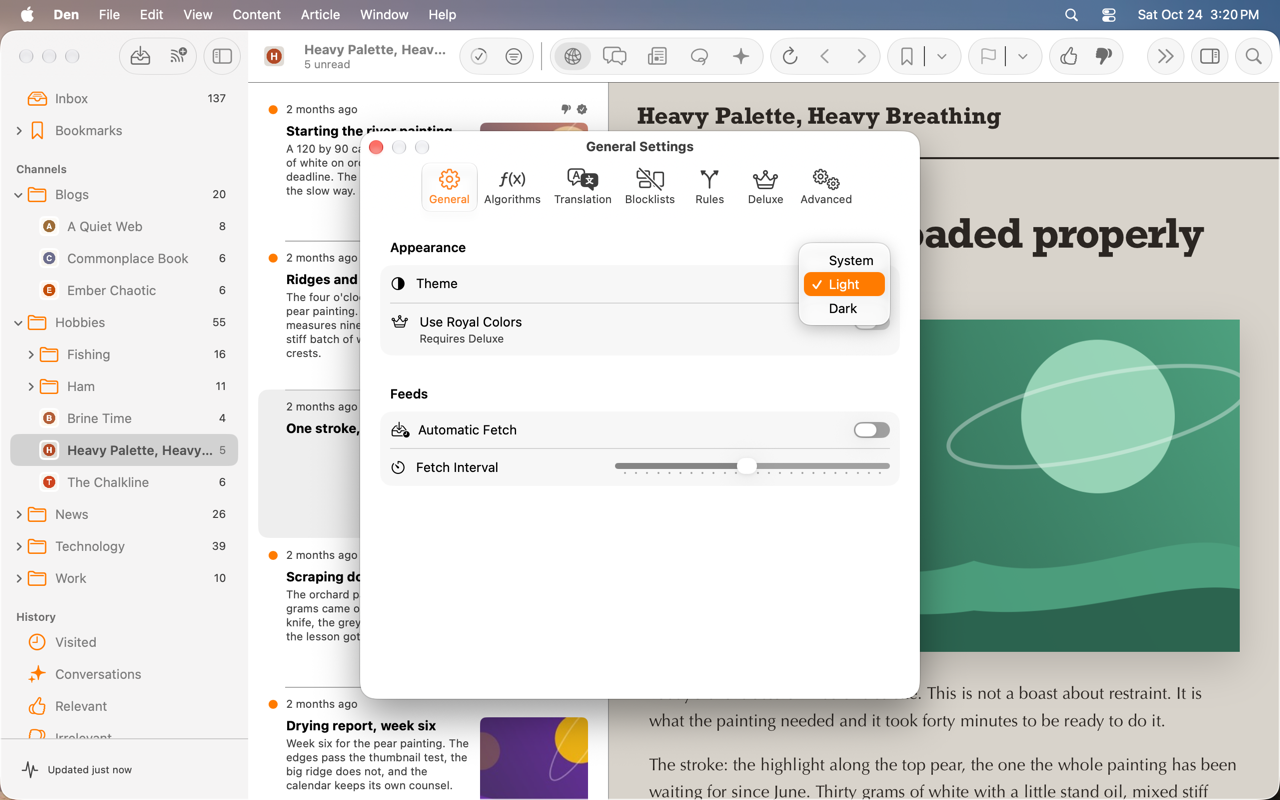Click the download inbox toolbar icon
This screenshot has height=800, width=1280.
[140, 57]
